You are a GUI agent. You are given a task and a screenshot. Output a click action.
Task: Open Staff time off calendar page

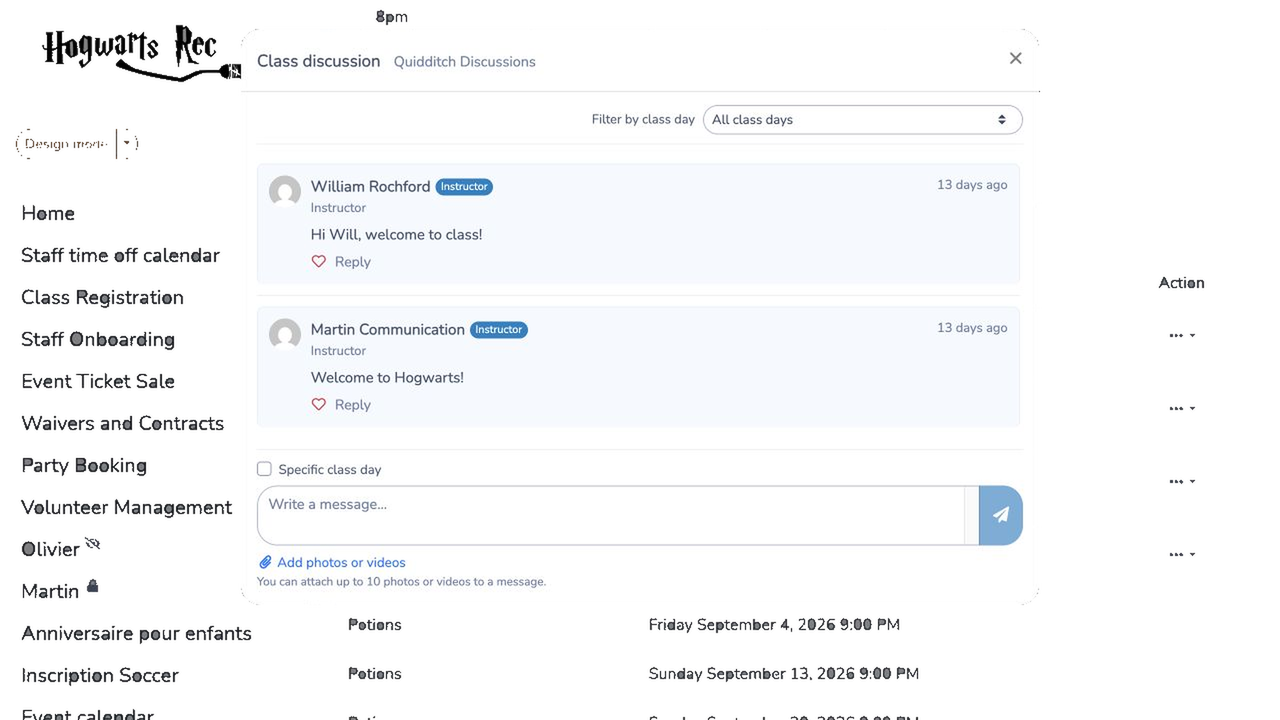point(120,255)
